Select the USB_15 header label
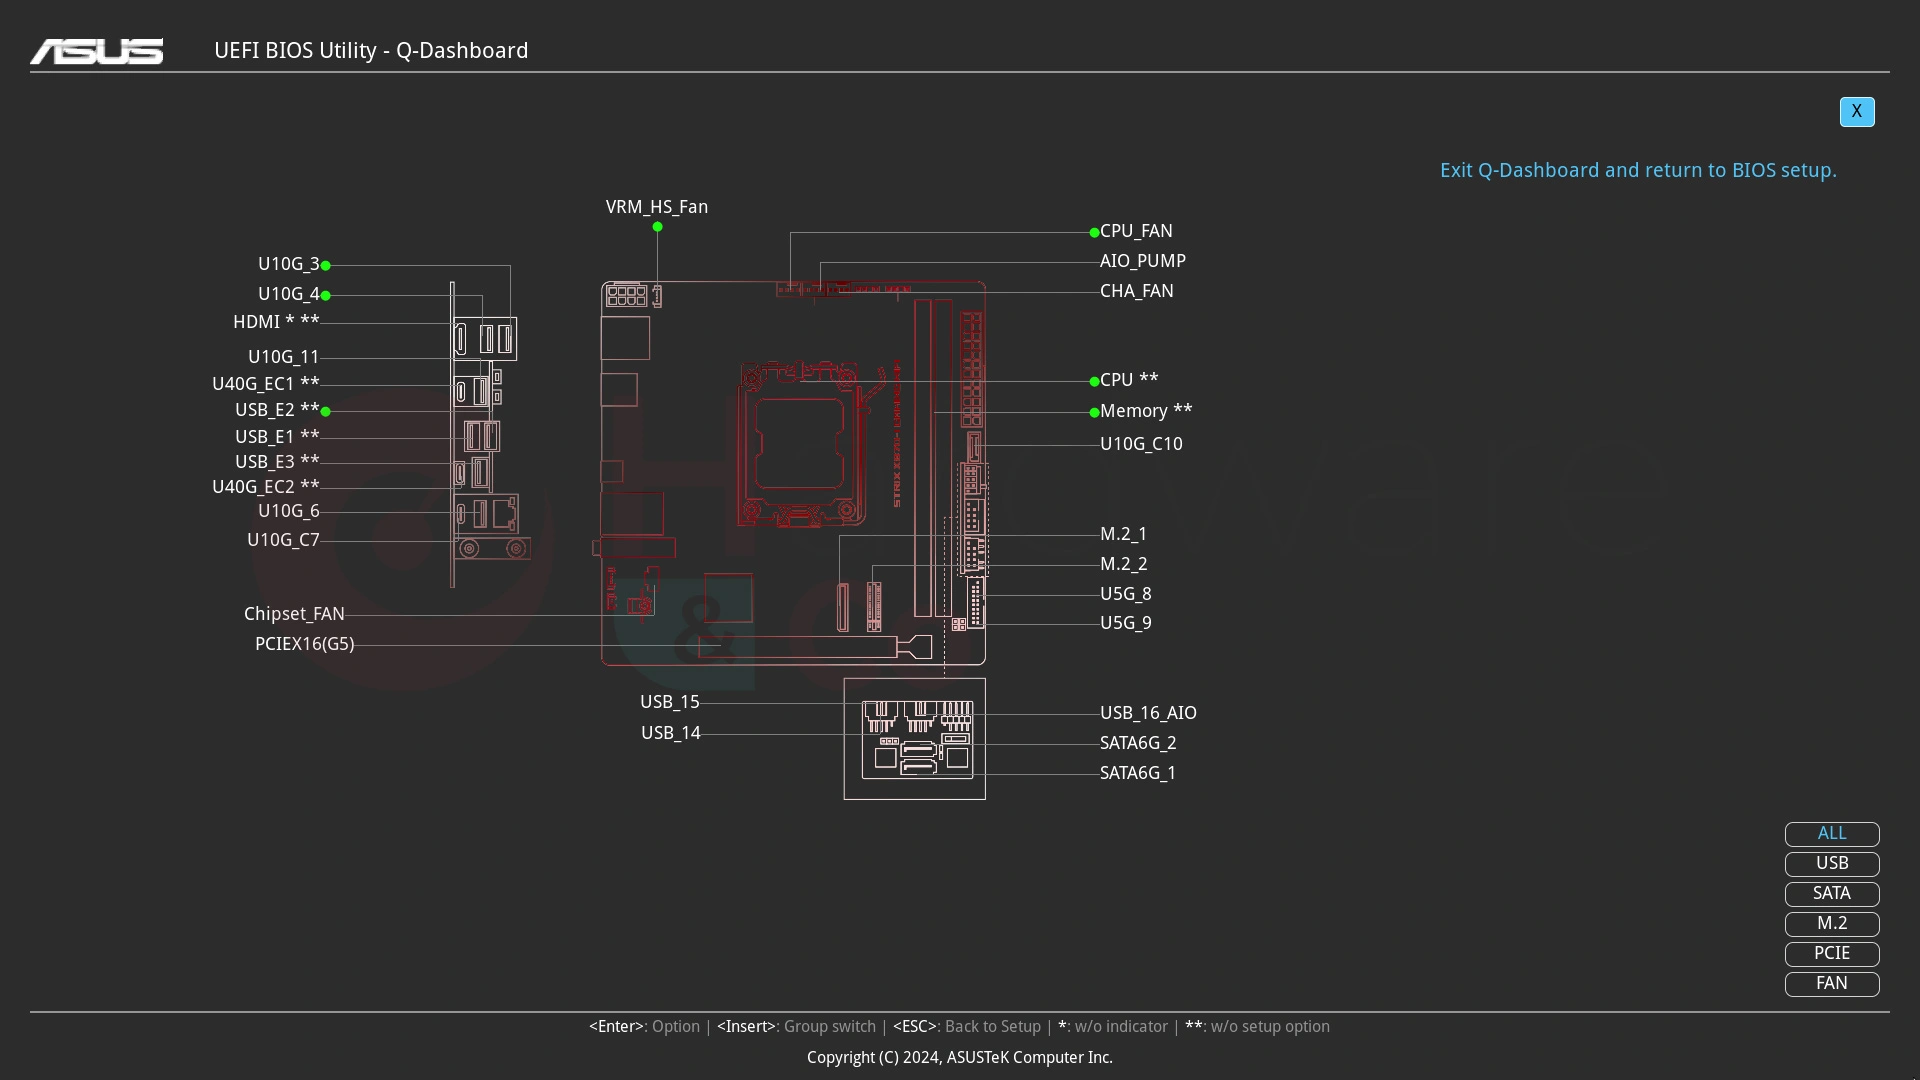1920x1080 pixels. pos(670,702)
